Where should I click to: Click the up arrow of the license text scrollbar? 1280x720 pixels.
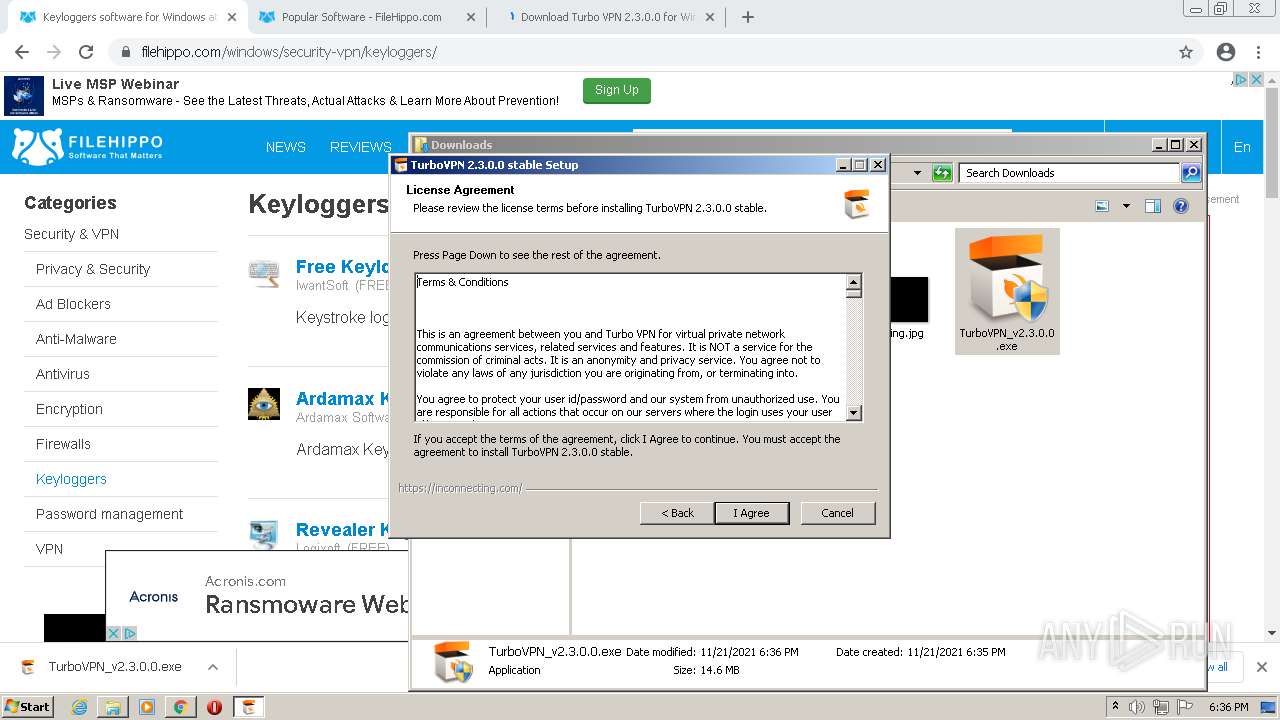click(x=853, y=282)
